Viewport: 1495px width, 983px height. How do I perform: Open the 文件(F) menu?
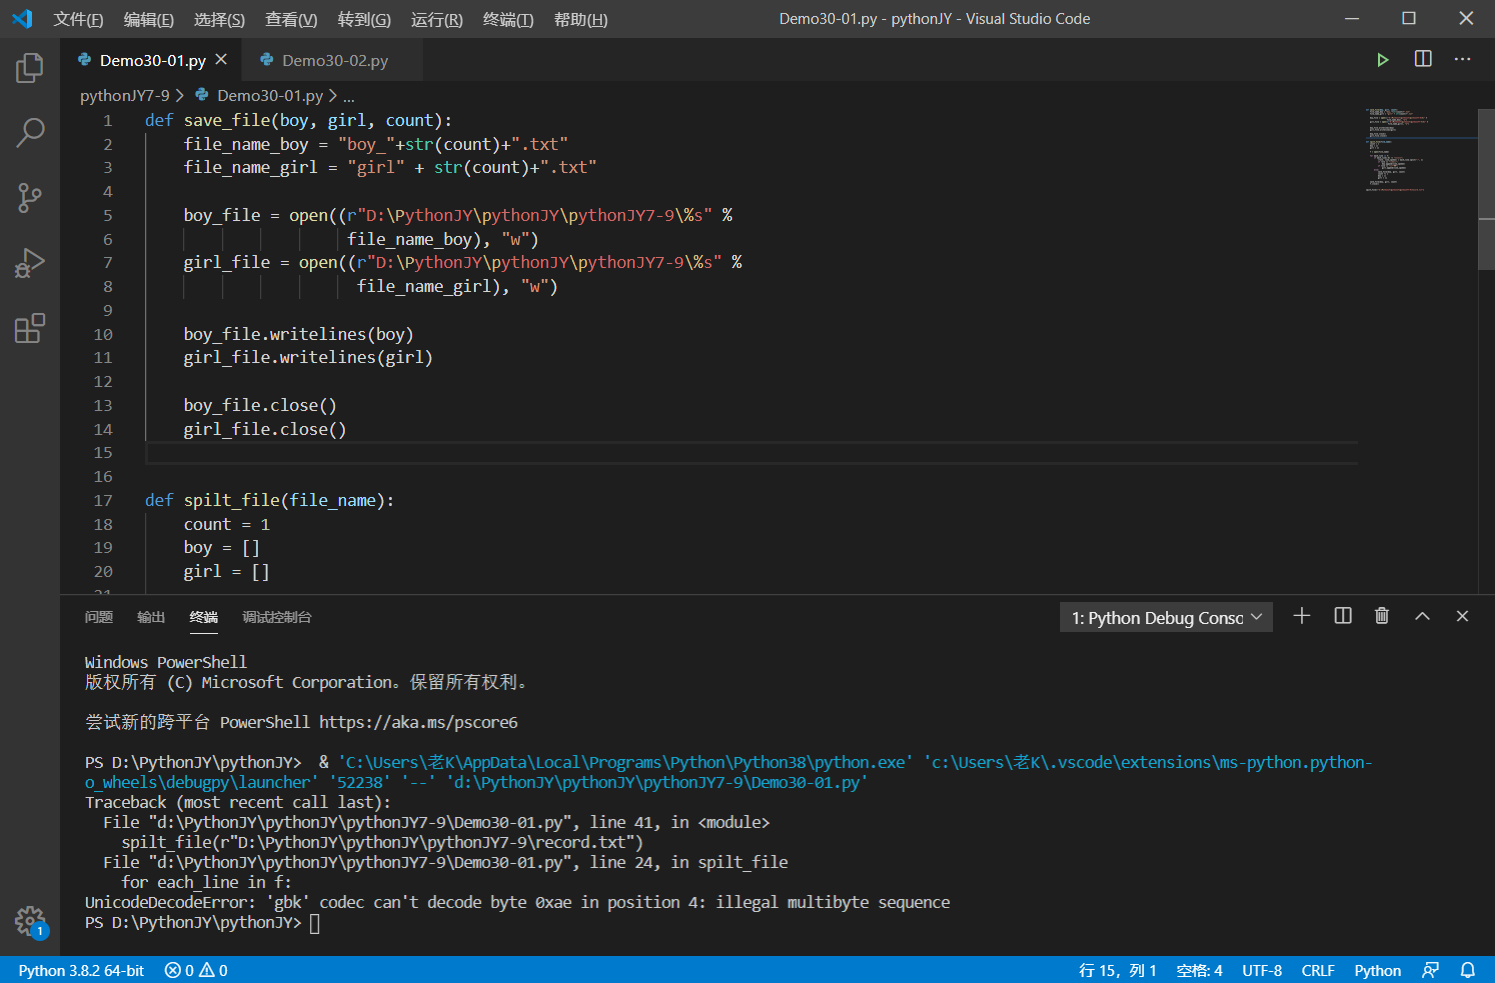click(78, 20)
